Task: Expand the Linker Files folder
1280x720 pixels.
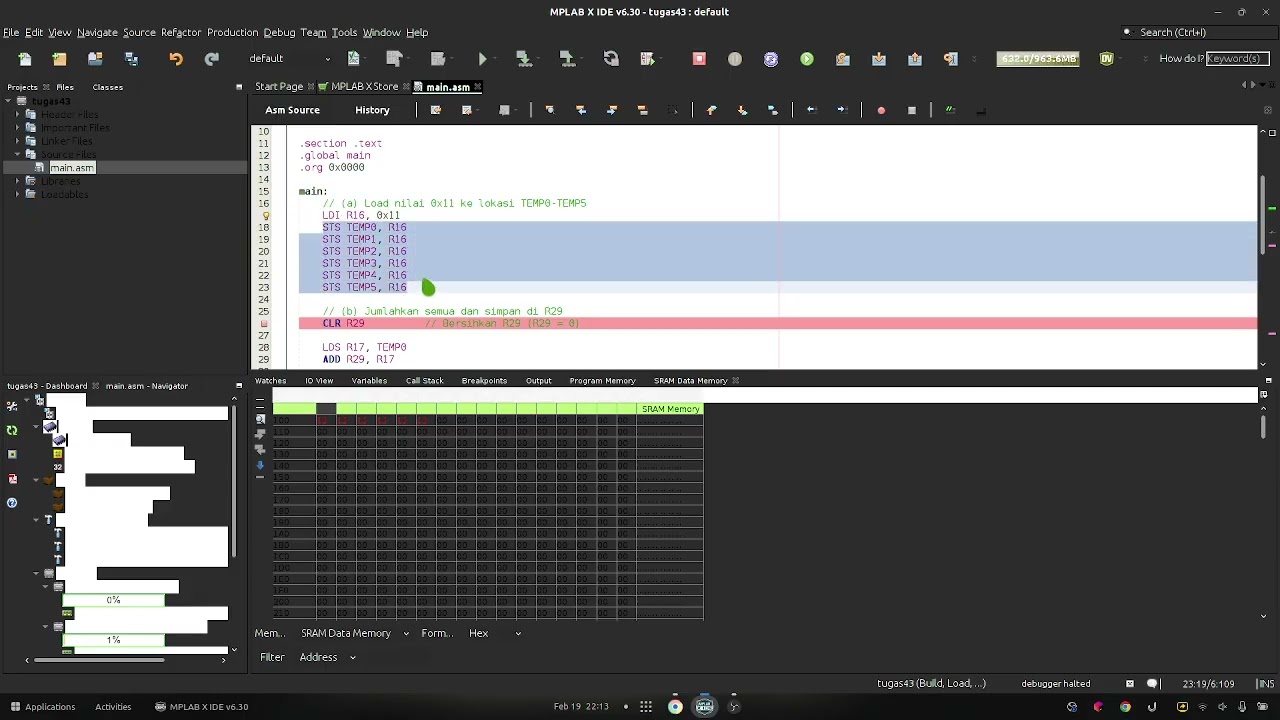Action: (17, 141)
